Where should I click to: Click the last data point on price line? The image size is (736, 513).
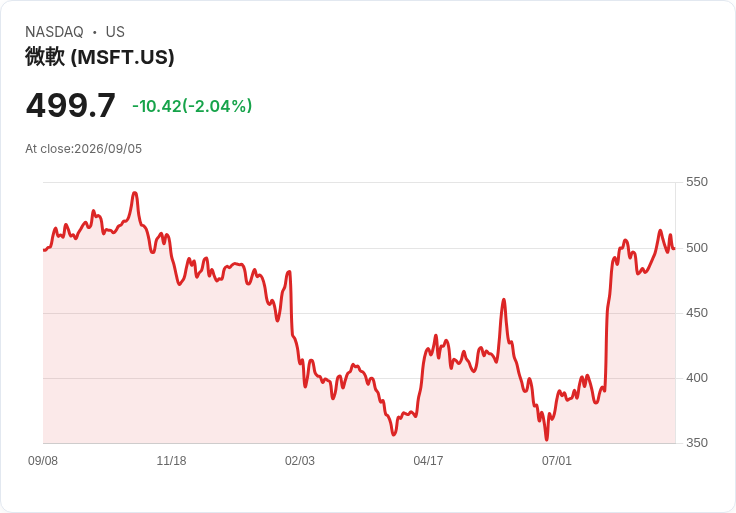click(x=675, y=249)
